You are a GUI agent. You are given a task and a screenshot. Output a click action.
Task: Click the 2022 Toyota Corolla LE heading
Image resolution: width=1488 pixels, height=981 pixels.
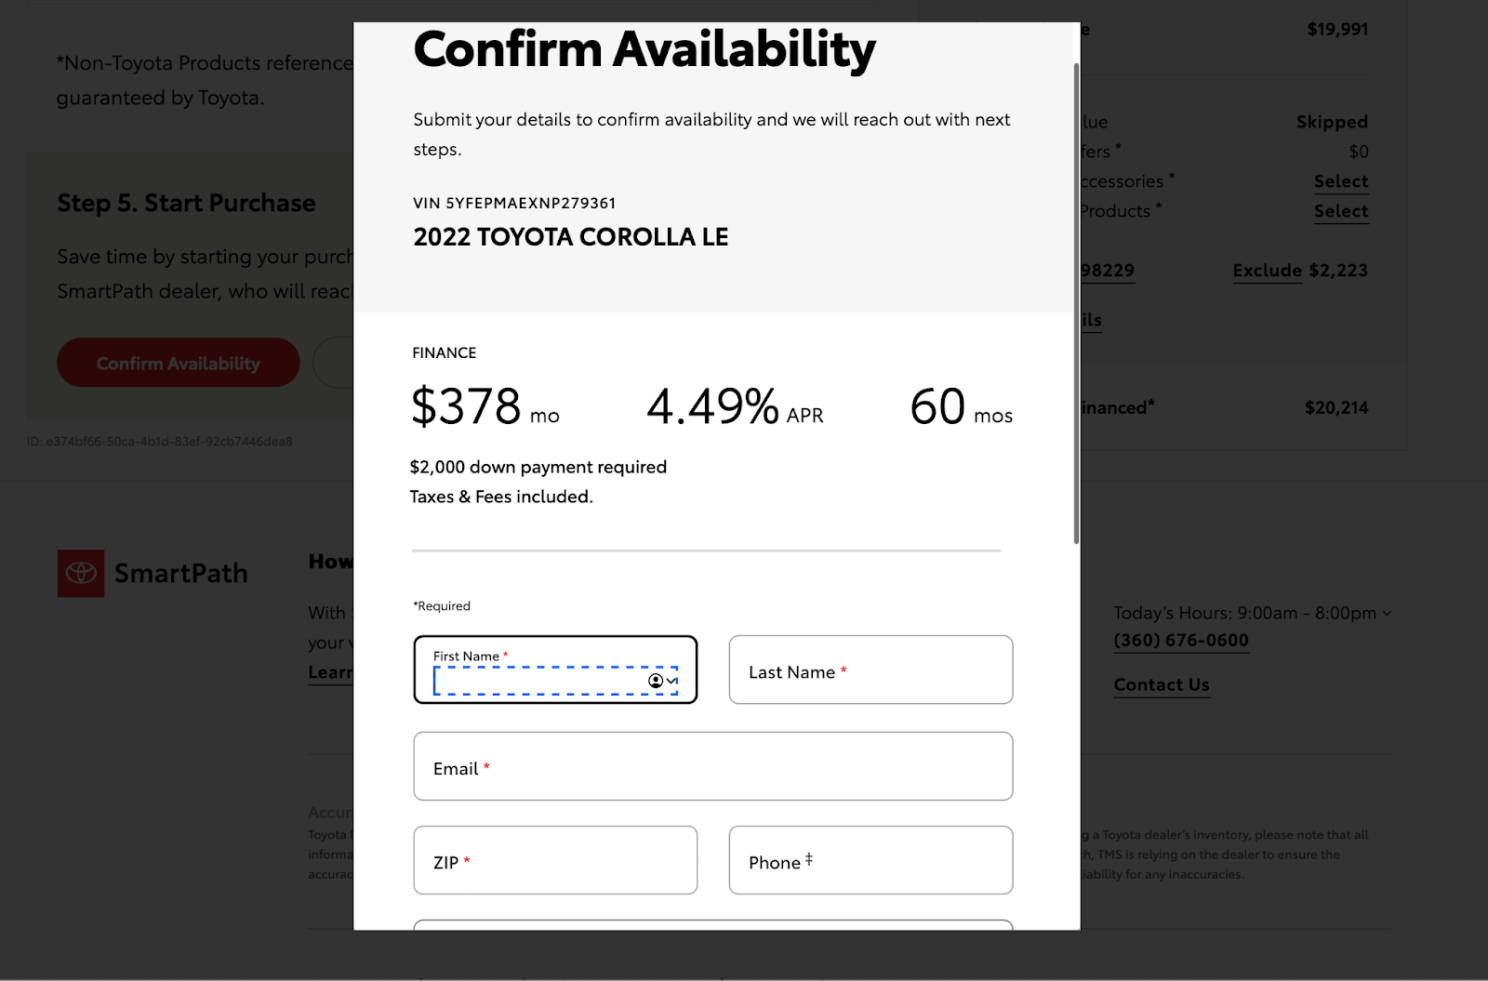point(571,237)
